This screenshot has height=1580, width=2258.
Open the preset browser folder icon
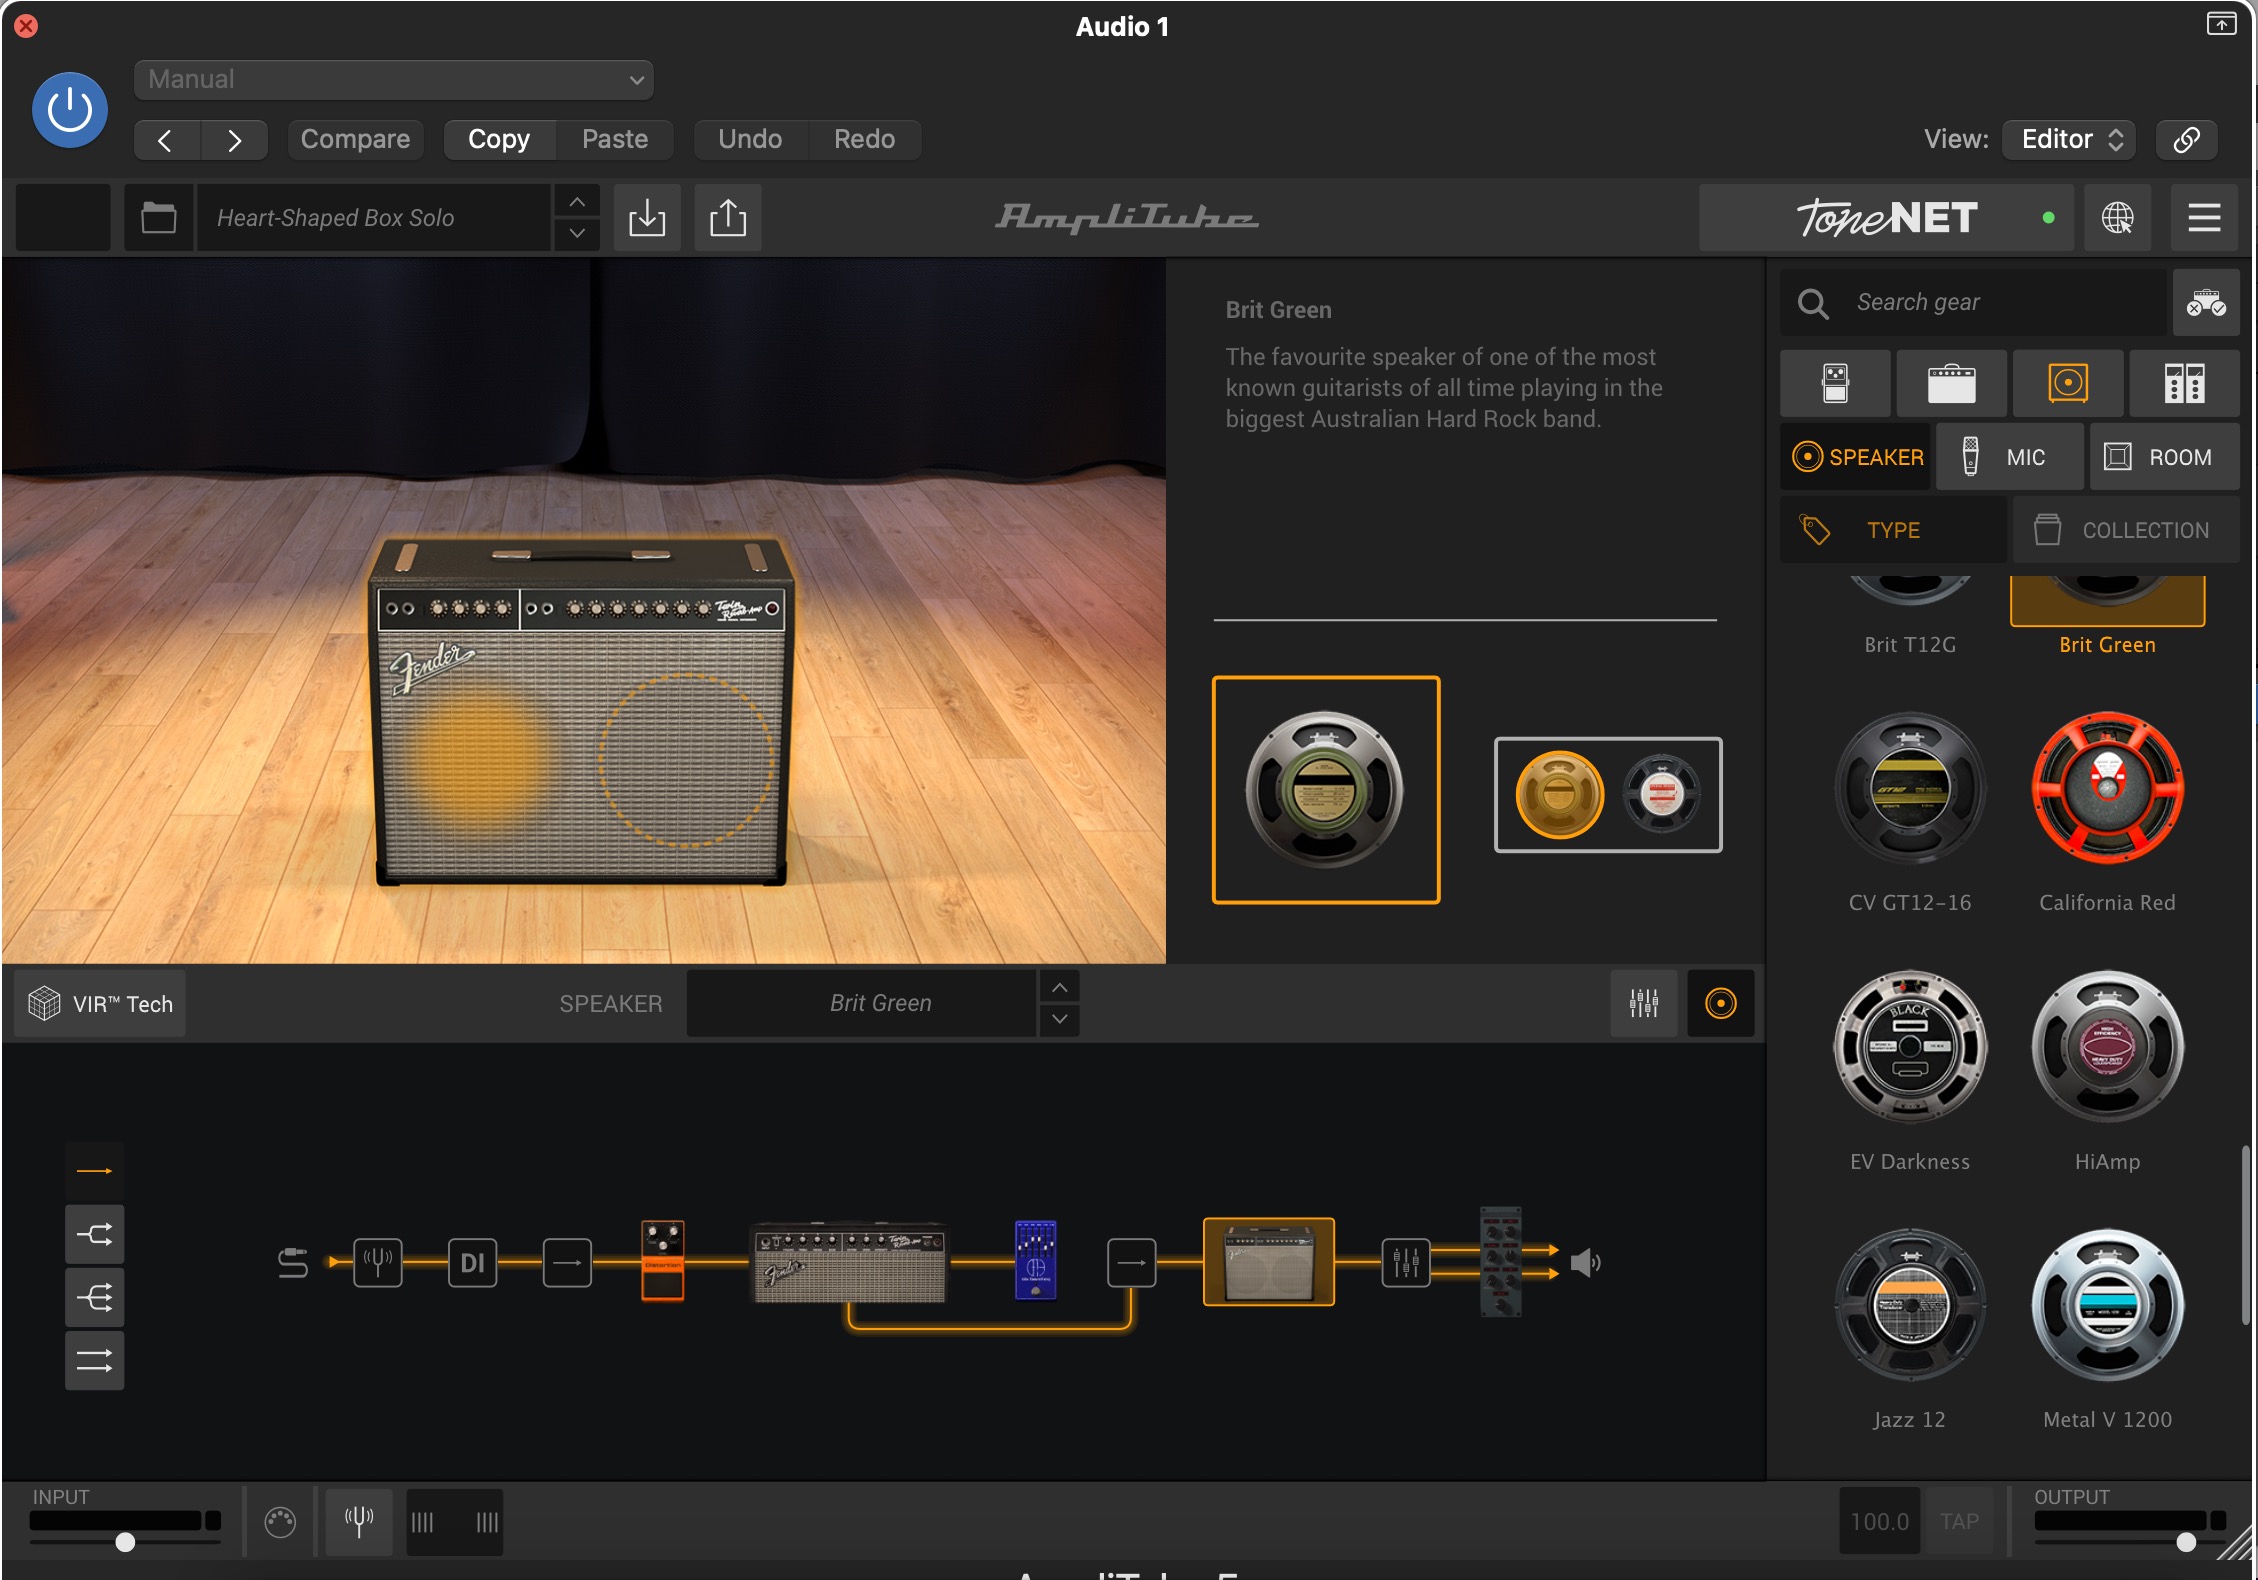(159, 217)
